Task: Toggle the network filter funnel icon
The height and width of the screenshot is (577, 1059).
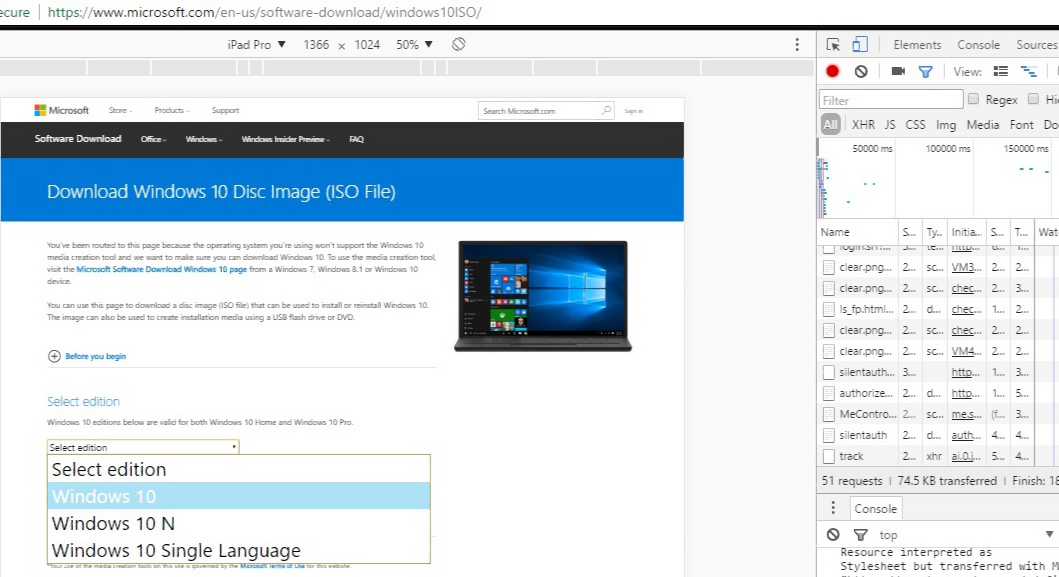Action: click(925, 71)
